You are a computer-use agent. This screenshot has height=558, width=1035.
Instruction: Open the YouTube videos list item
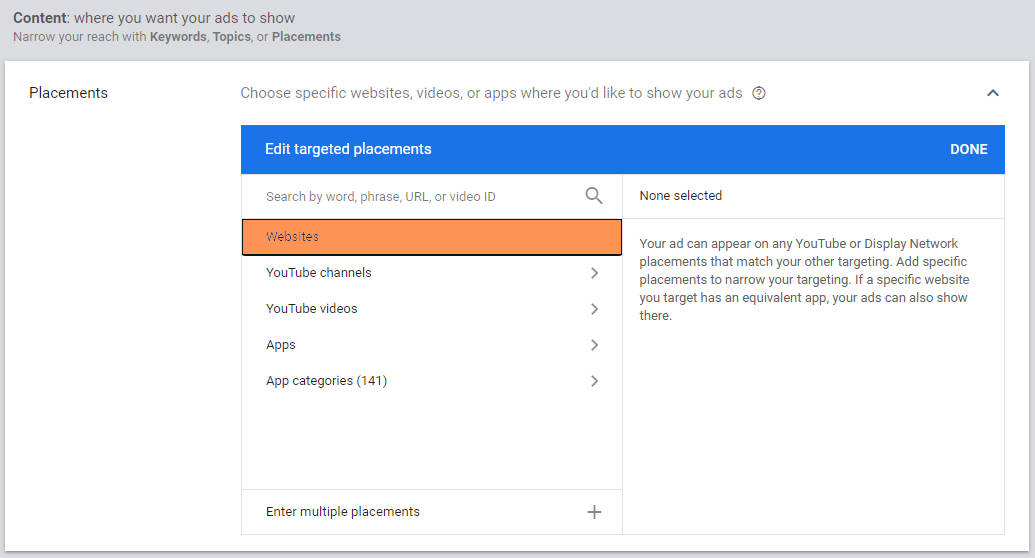point(432,309)
